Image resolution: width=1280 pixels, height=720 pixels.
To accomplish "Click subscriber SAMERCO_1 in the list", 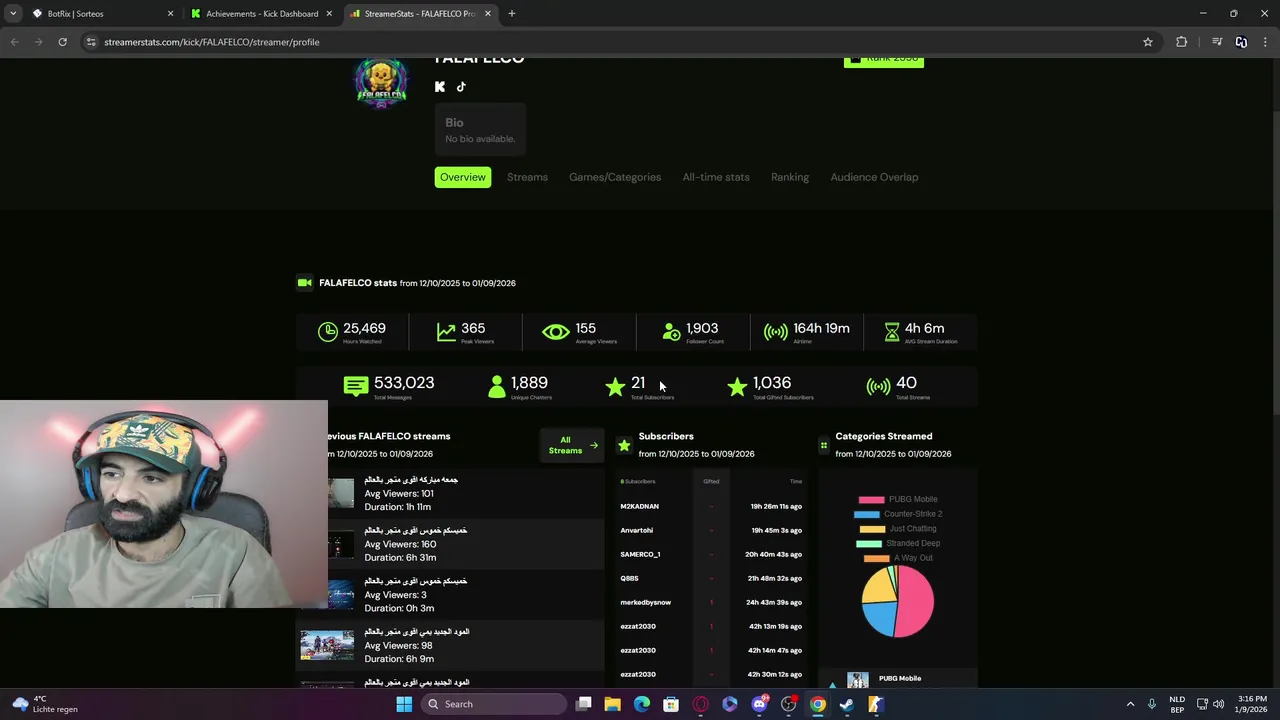I will [640, 555].
